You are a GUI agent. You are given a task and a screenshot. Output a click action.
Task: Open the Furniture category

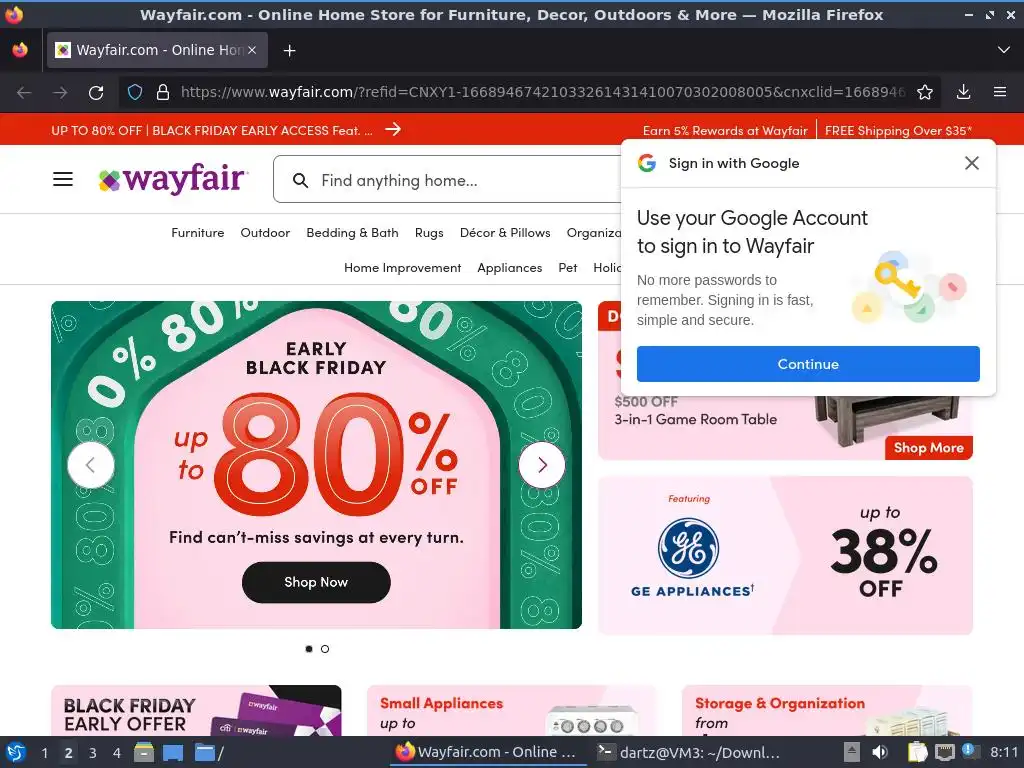197,232
